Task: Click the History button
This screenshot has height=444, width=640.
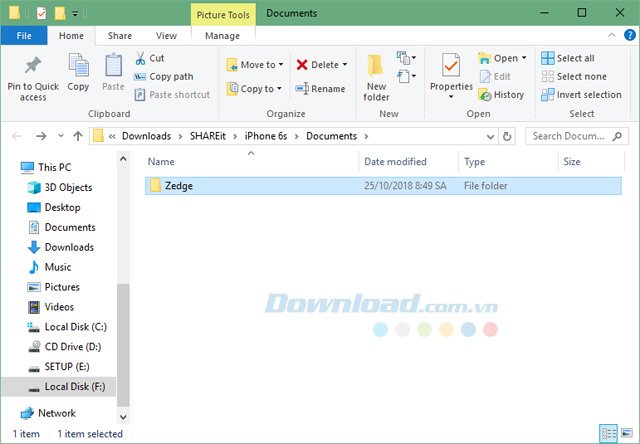Action: point(501,95)
